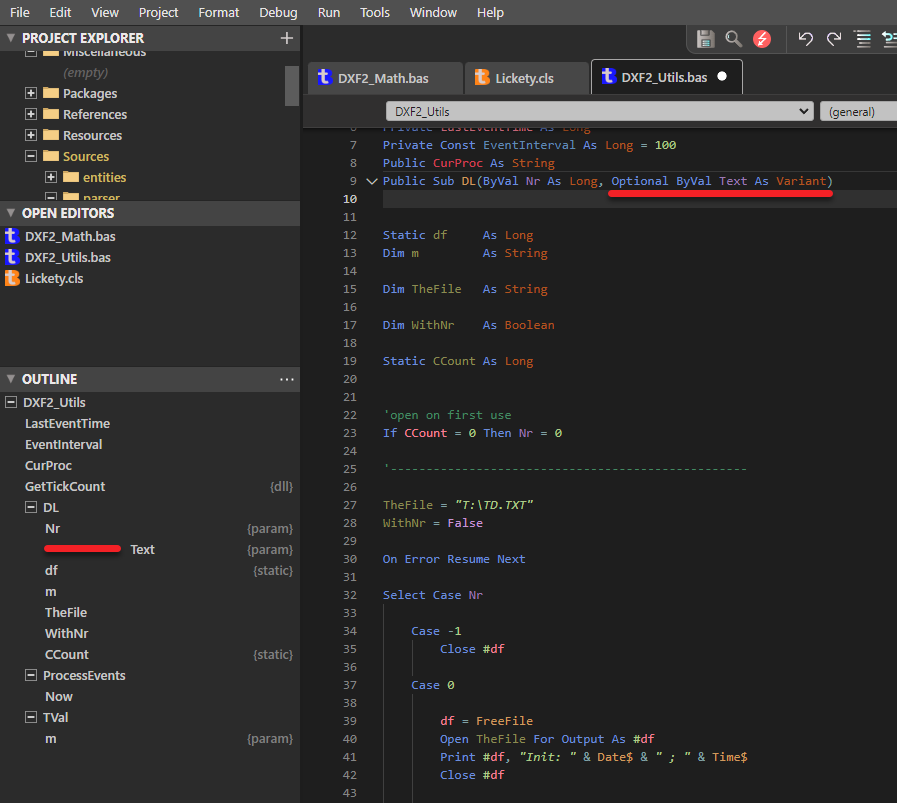
Task: Open the Debug menu
Action: 277,12
